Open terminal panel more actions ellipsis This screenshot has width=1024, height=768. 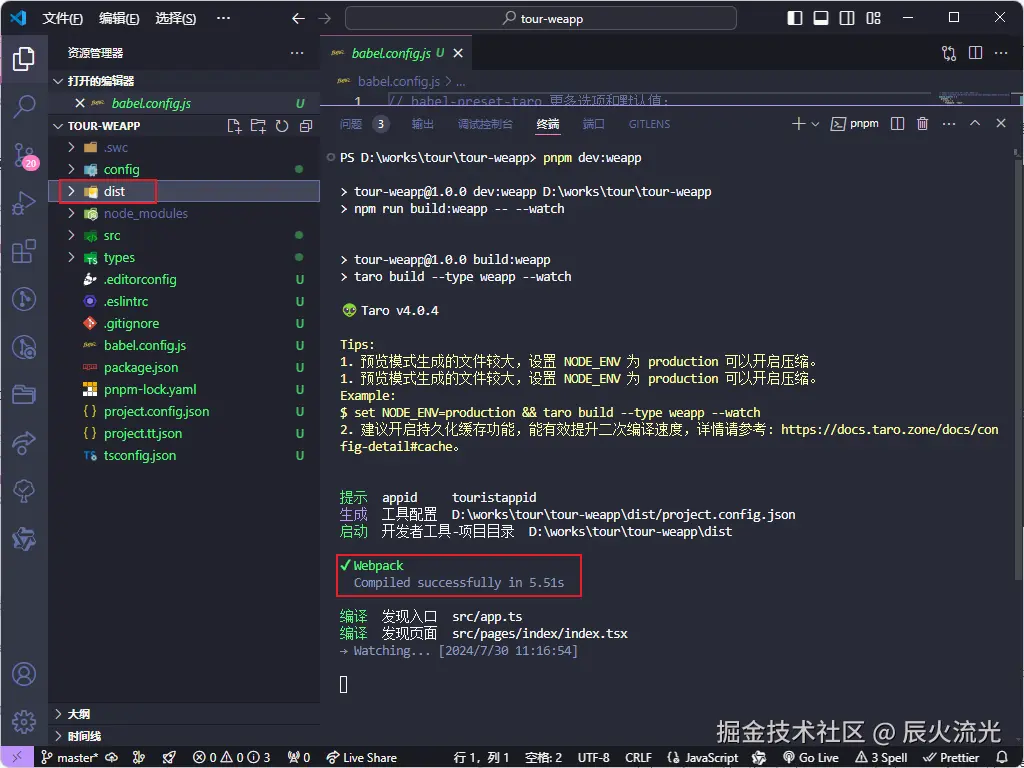[x=949, y=123]
